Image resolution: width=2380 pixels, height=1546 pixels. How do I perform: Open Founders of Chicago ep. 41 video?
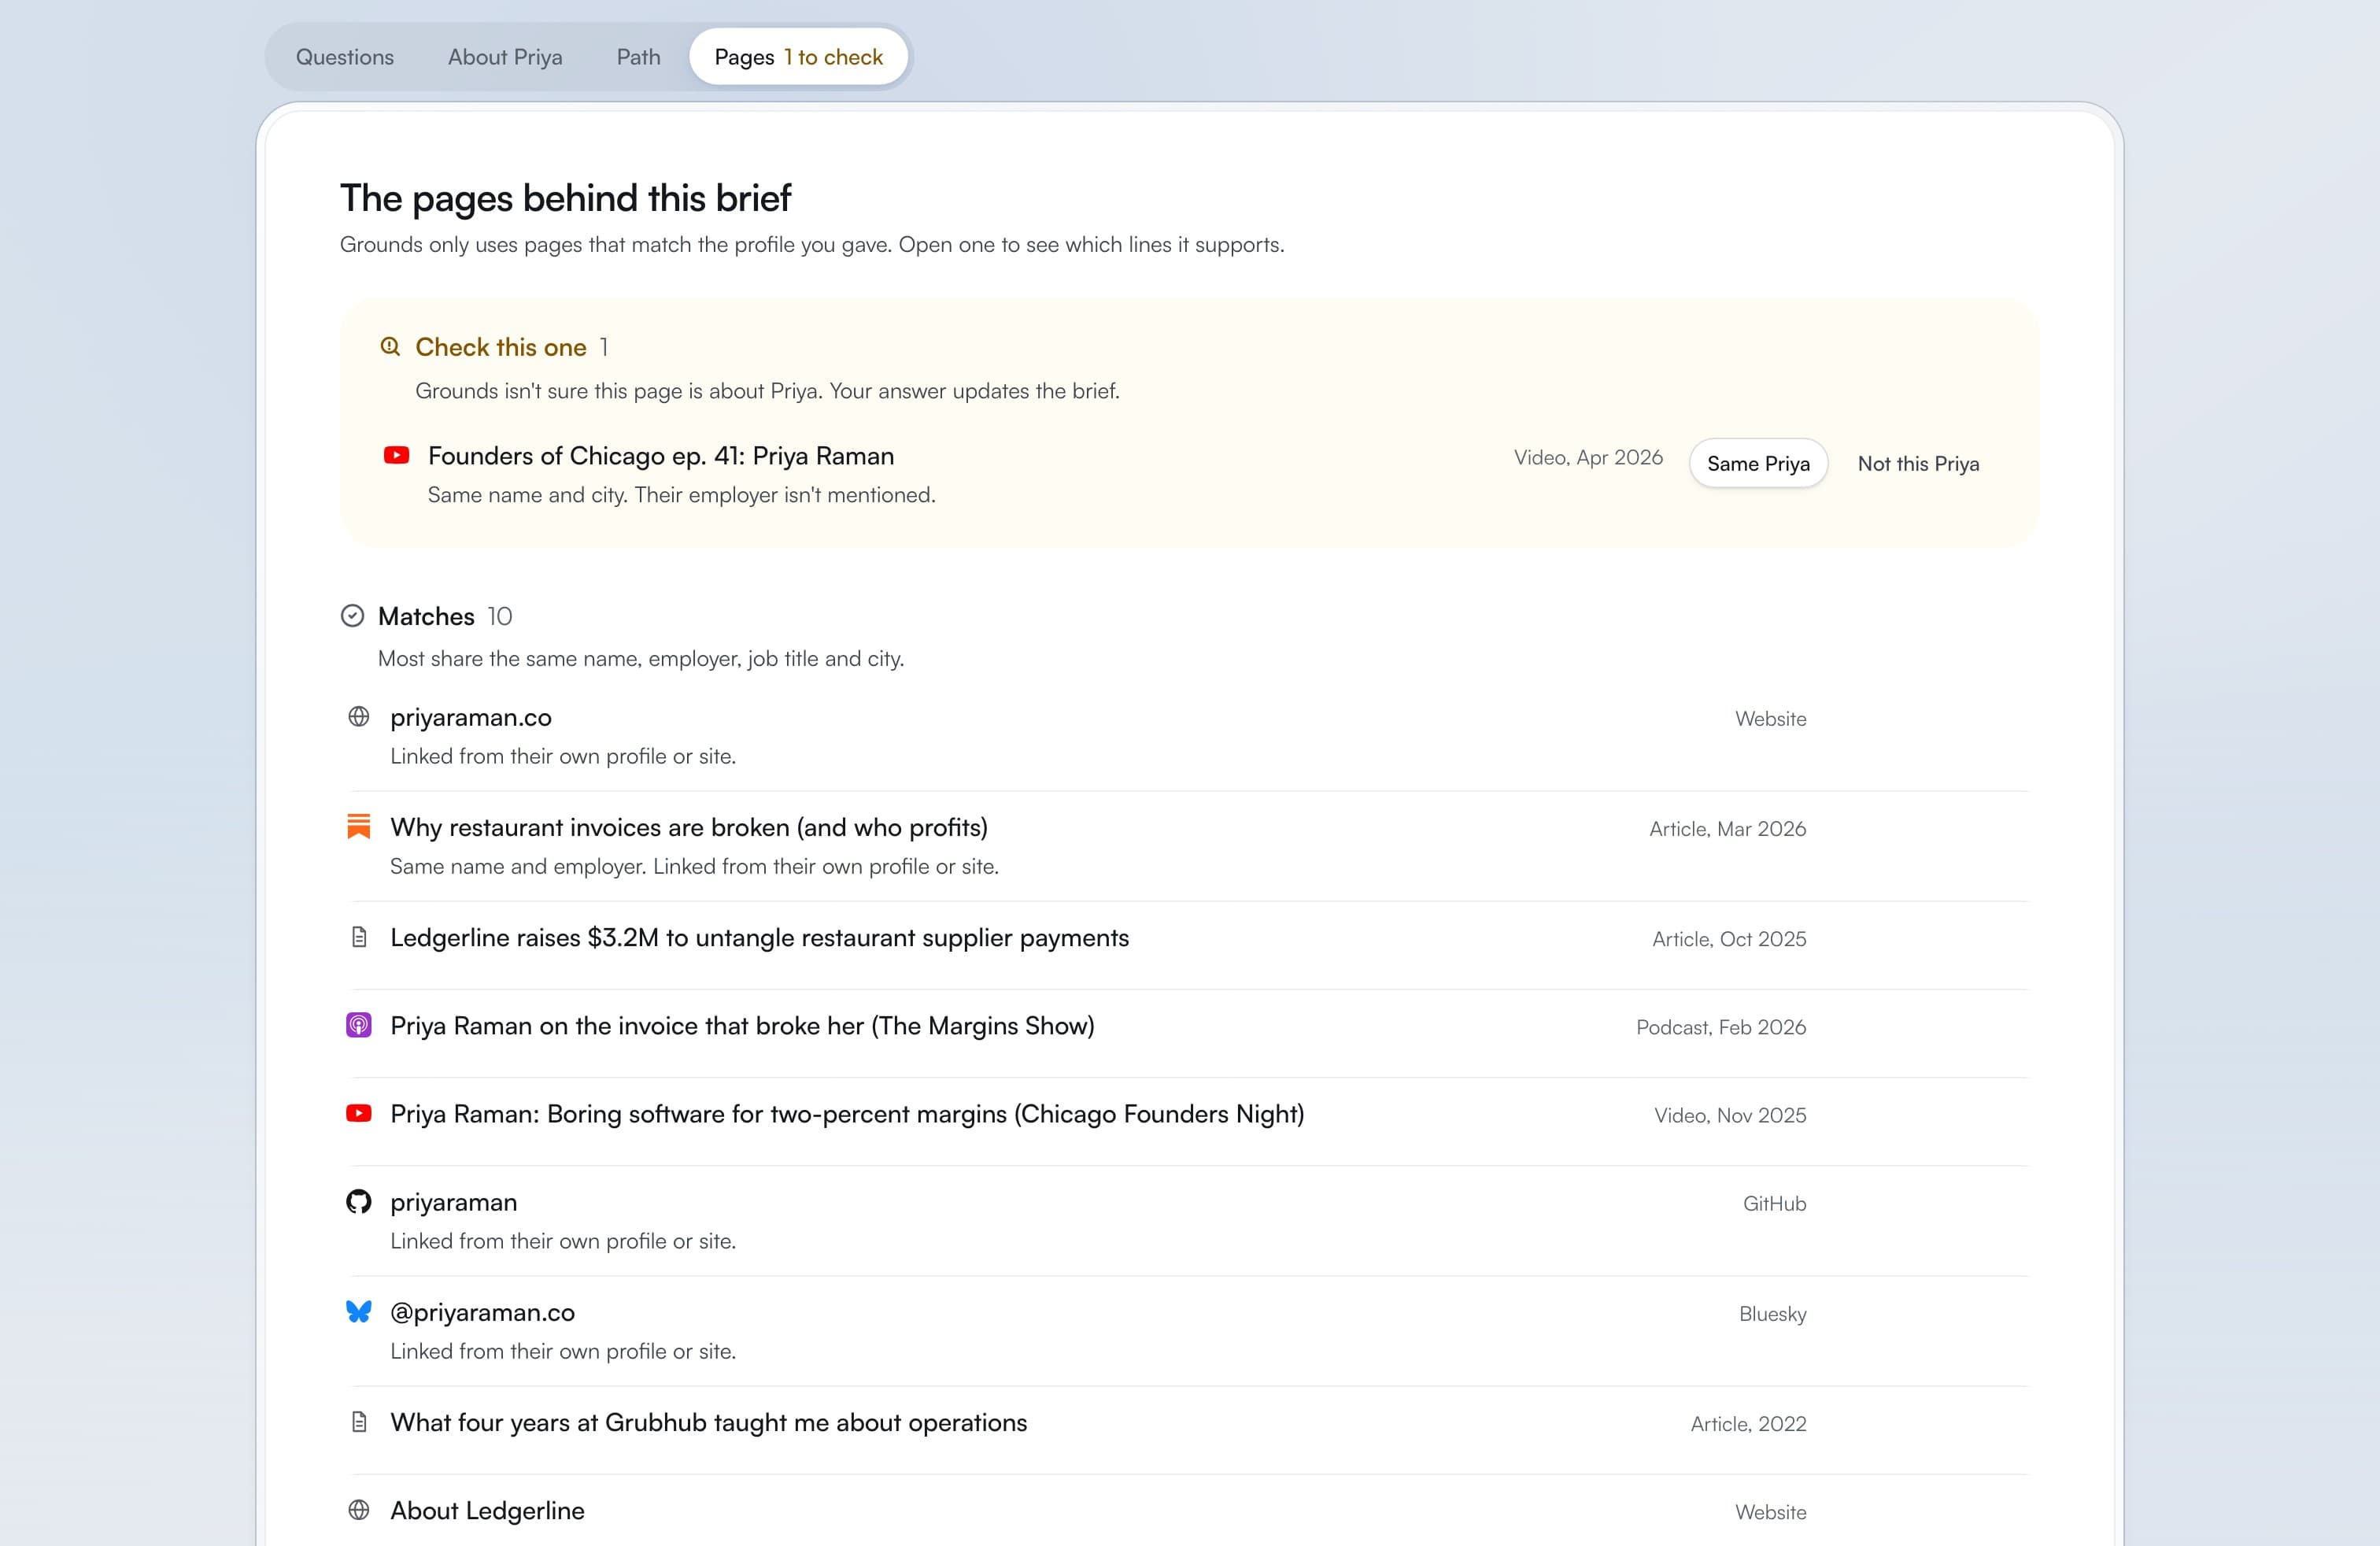tap(661, 456)
